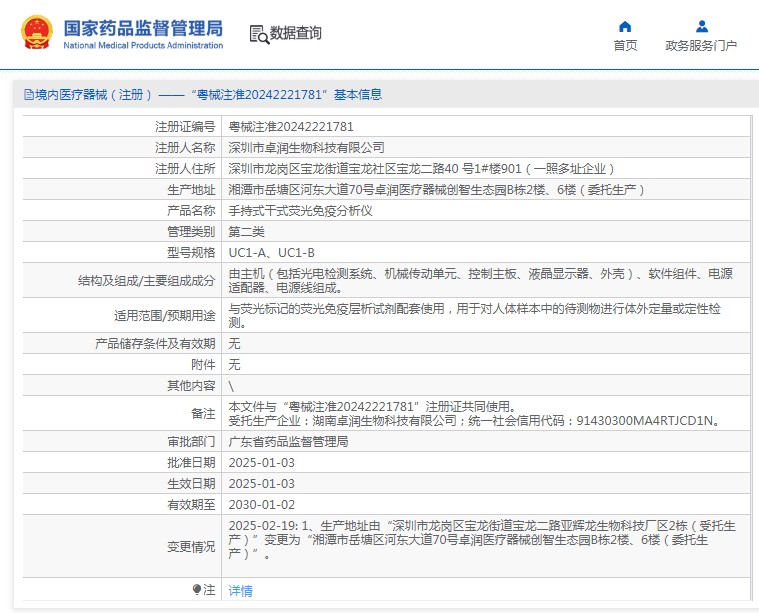The image size is (759, 613).
Task: Click the 数据查询 heading text
Action: [x=296, y=34]
